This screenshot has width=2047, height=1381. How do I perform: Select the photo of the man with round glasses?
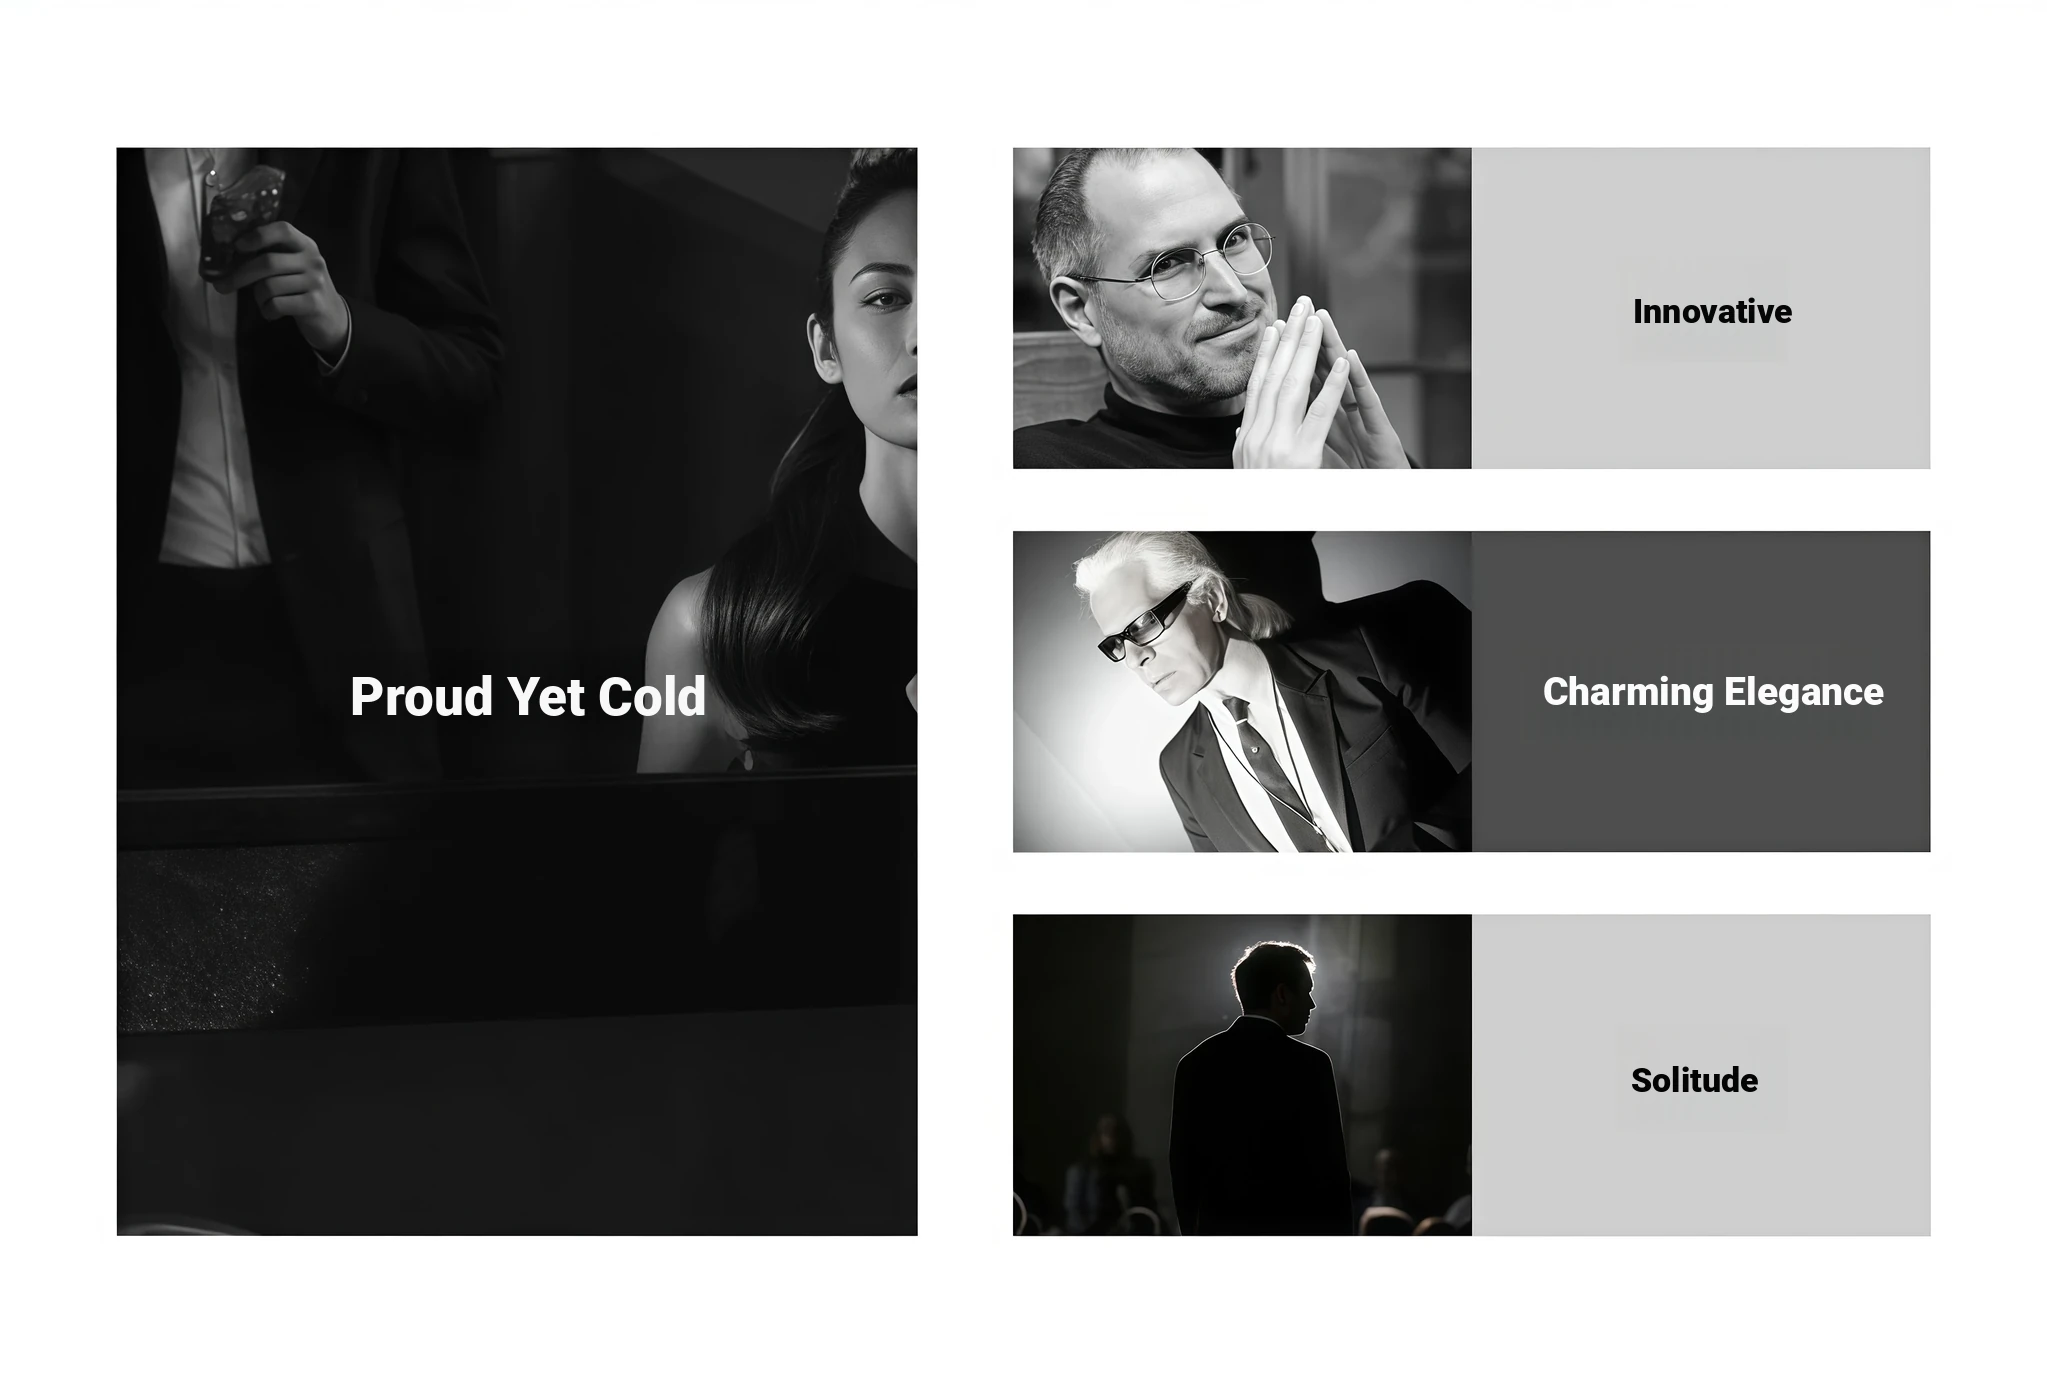tap(1242, 308)
